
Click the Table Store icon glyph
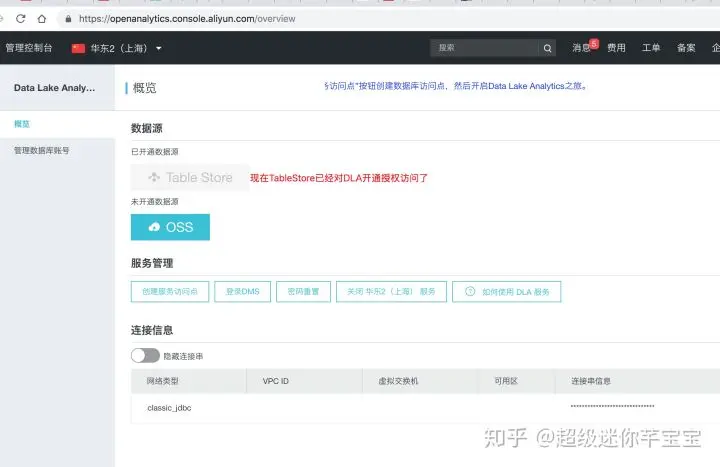click(x=154, y=177)
